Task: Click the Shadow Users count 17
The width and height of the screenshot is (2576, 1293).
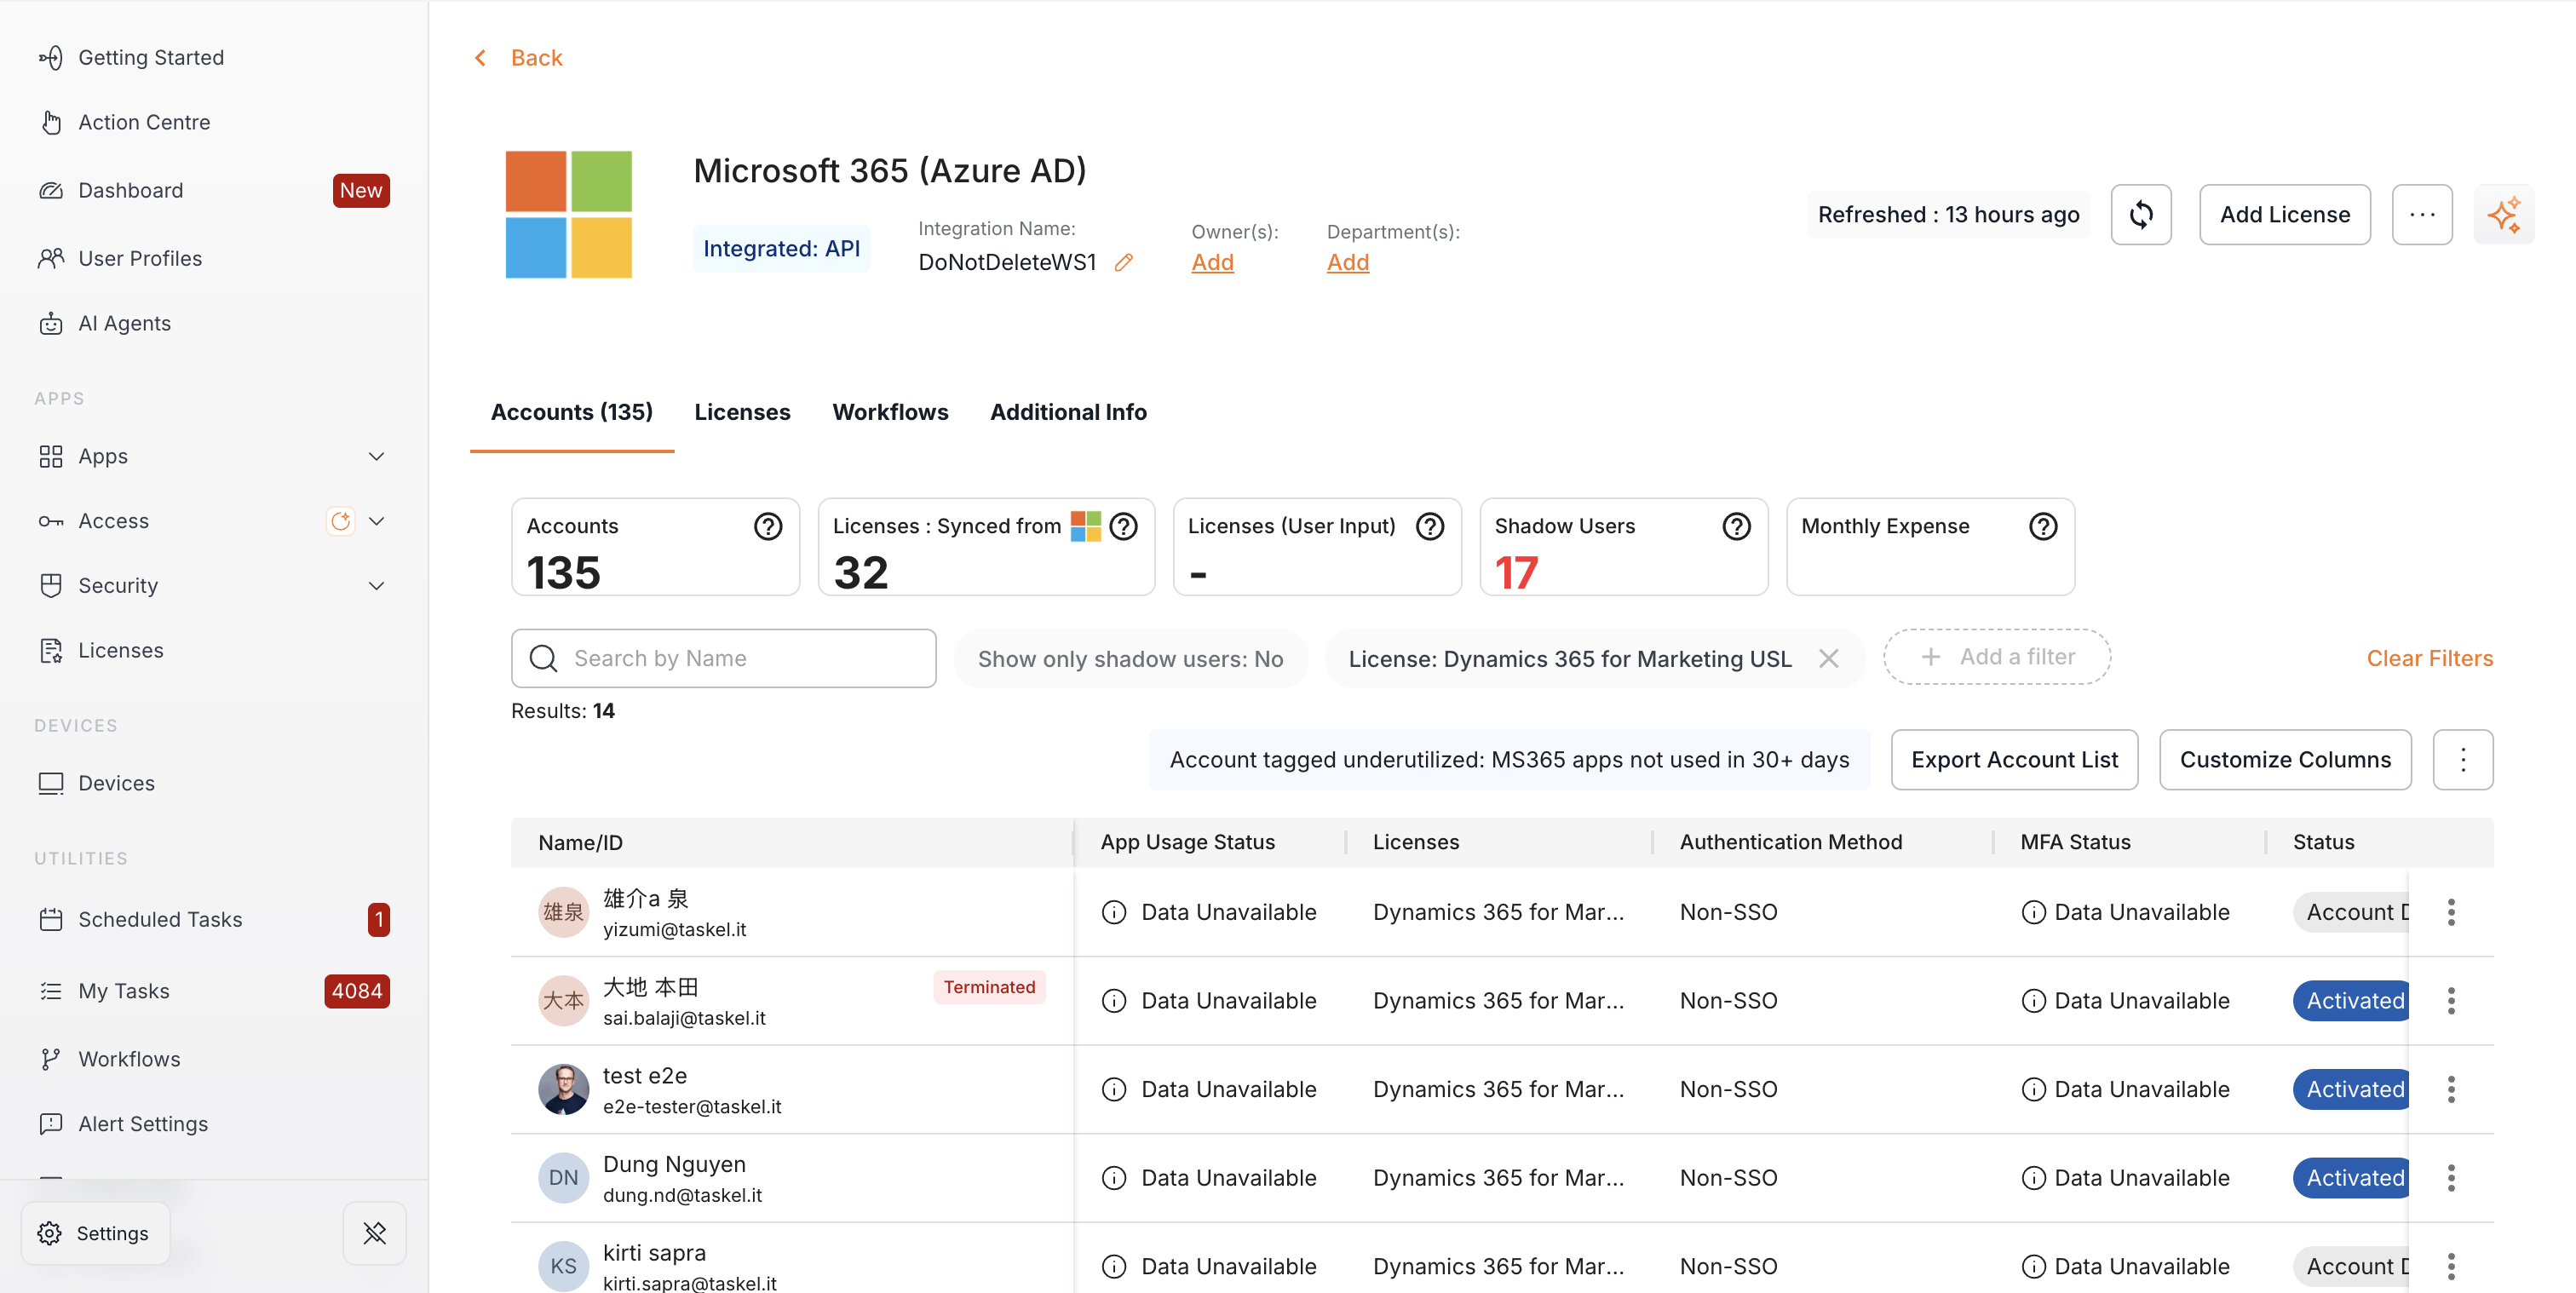Action: click(x=1516, y=573)
